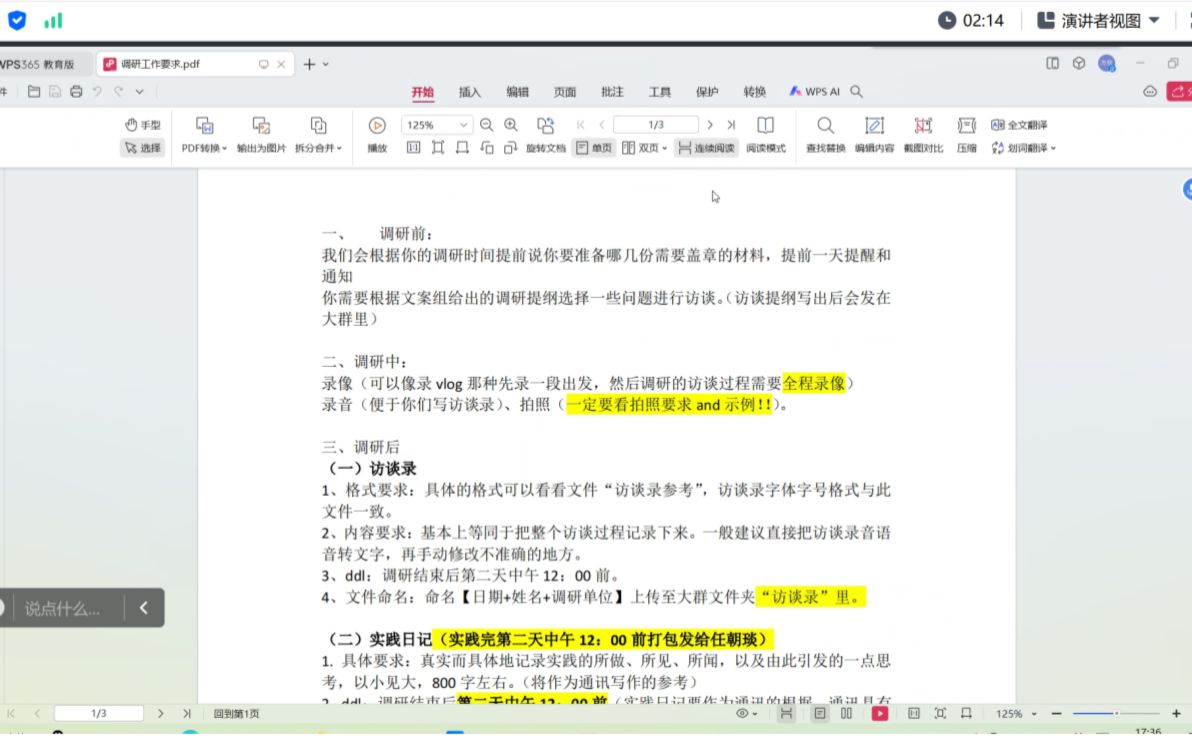Viewport: 1192px width, 740px height.
Task: Expand the 演讲者视图 presenter view dropdown
Action: pos(1155,21)
